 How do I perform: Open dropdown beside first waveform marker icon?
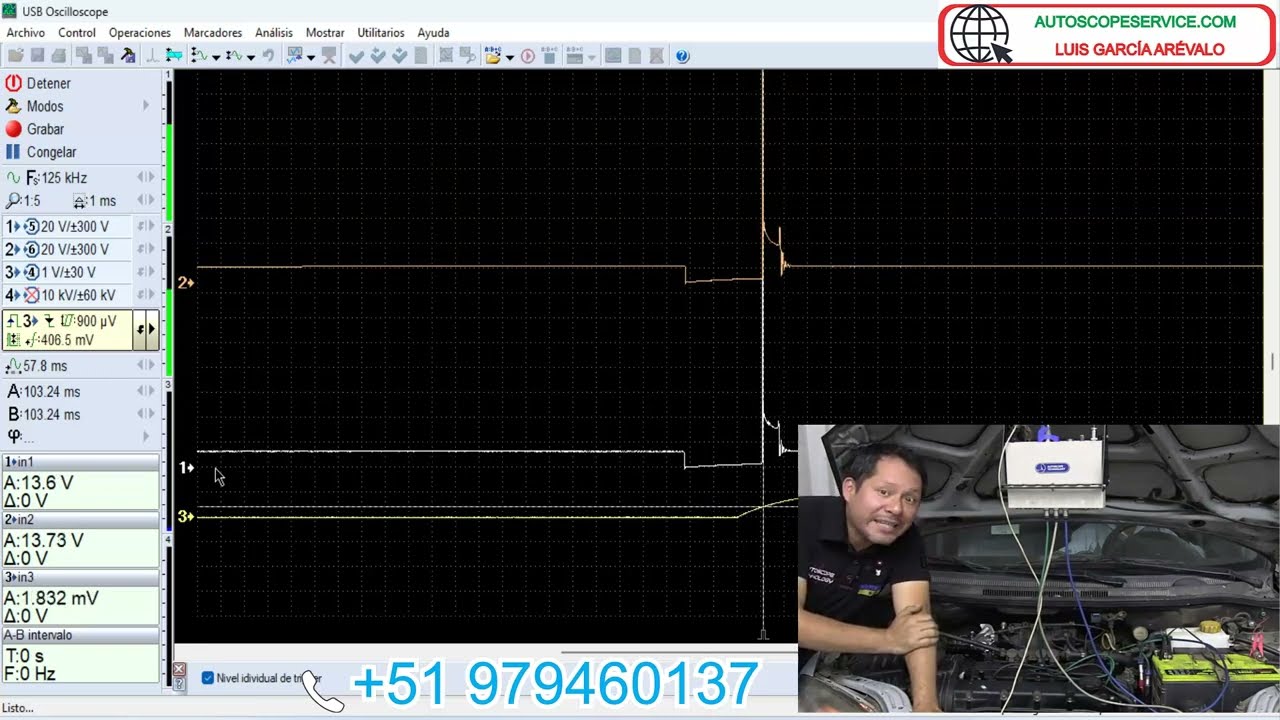coord(215,57)
